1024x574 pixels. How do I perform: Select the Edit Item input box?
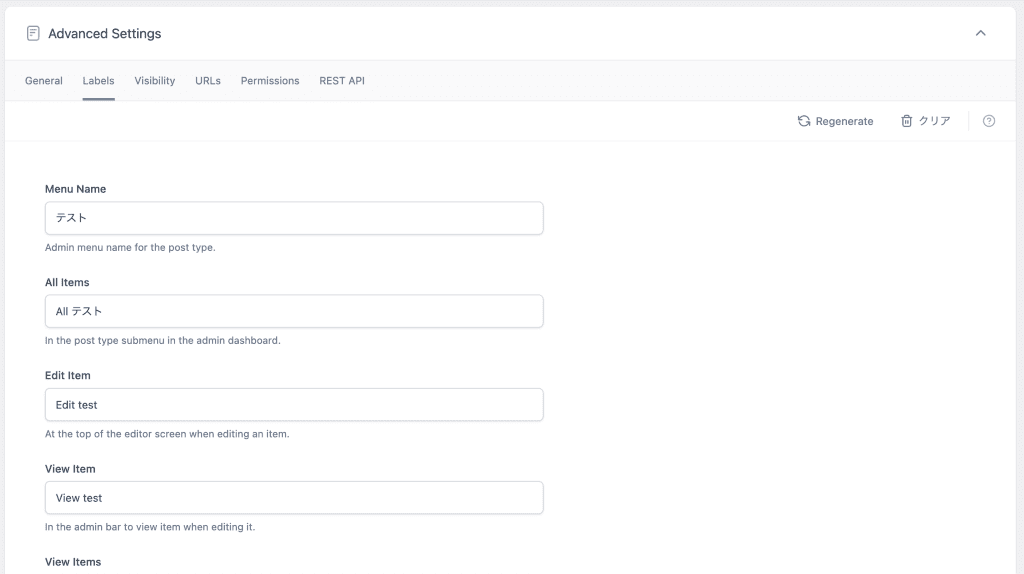(x=294, y=405)
